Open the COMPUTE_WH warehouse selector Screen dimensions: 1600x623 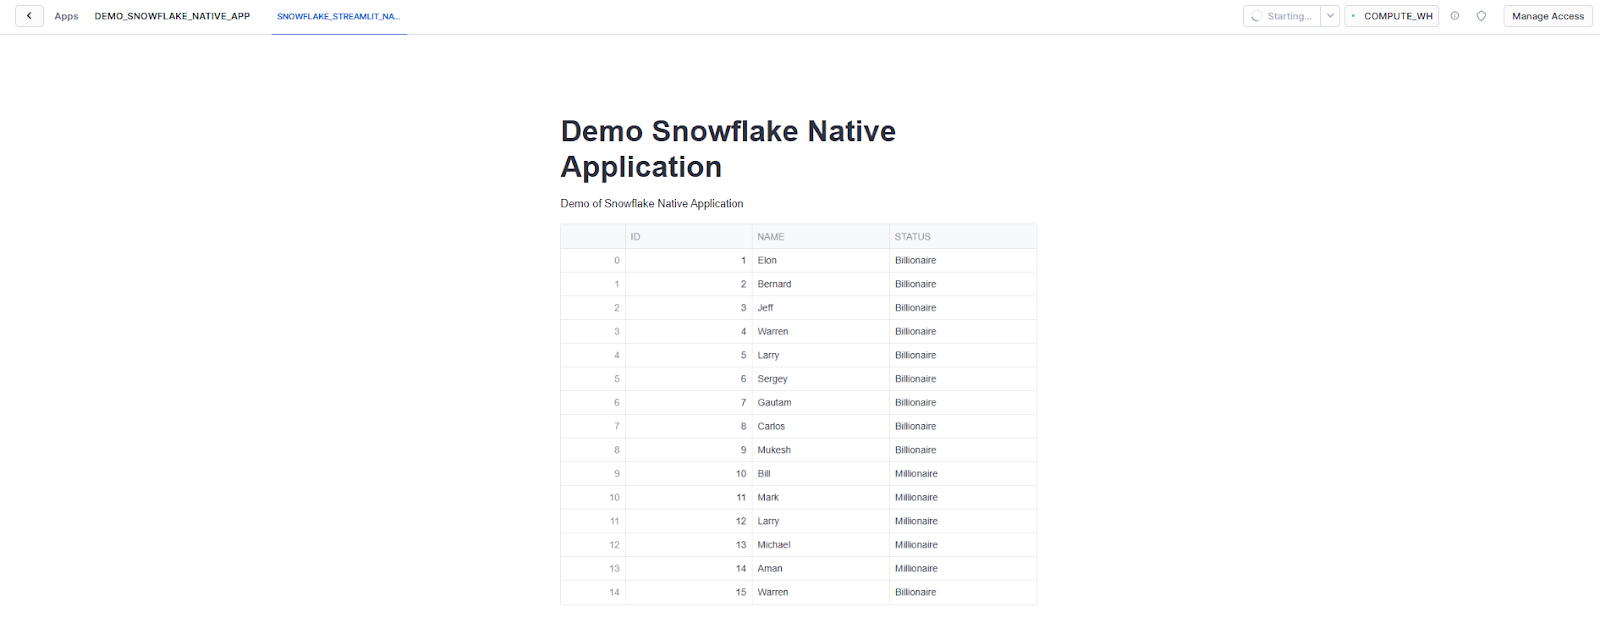click(x=1392, y=16)
